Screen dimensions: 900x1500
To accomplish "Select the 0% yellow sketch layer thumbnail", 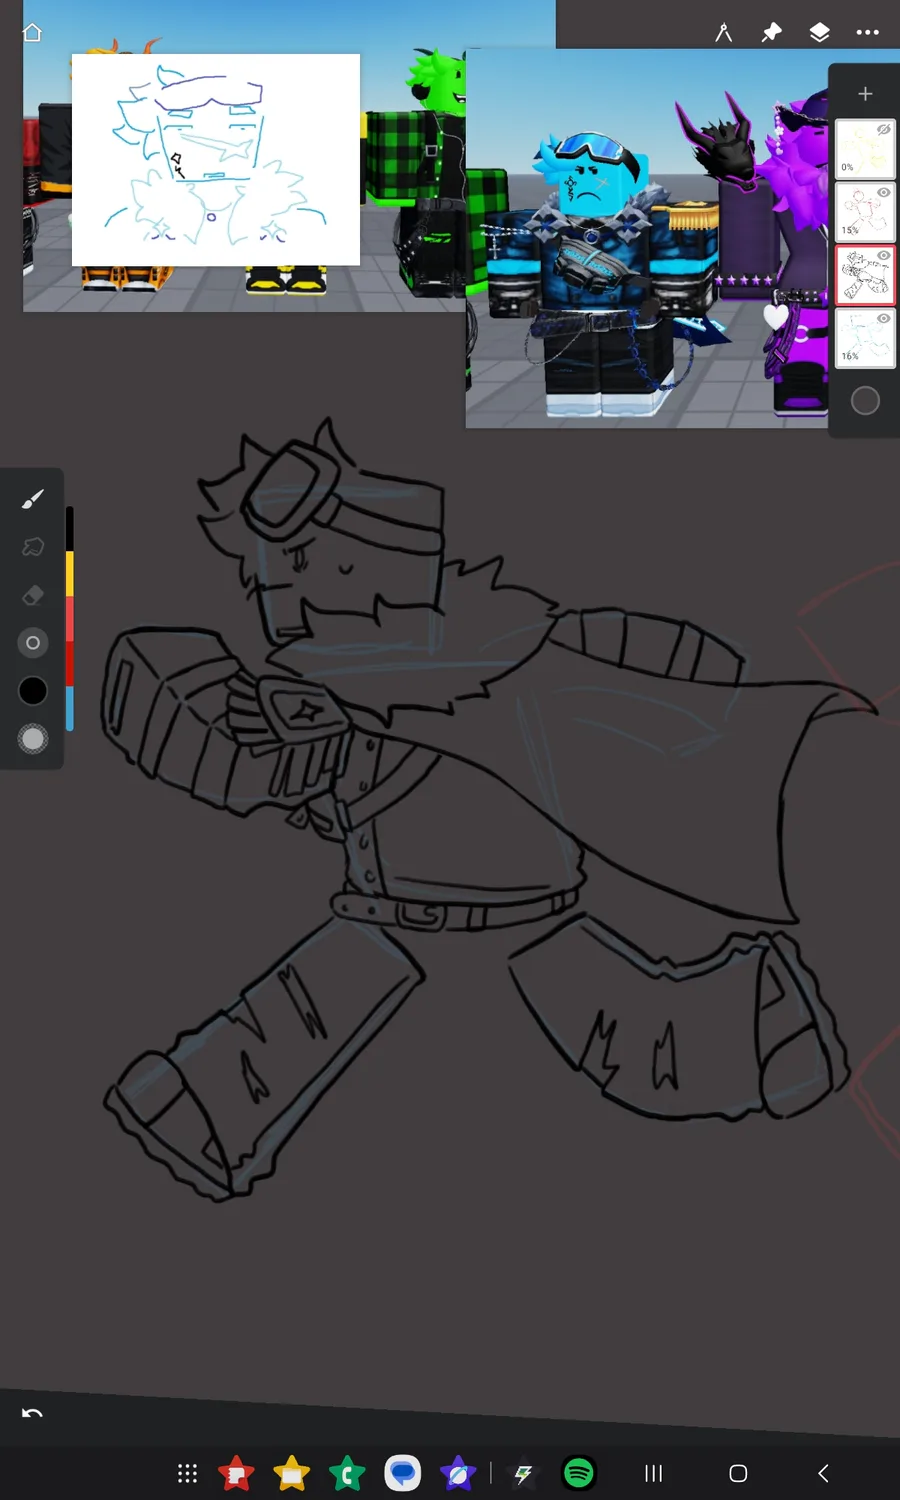I will pyautogui.click(x=864, y=149).
